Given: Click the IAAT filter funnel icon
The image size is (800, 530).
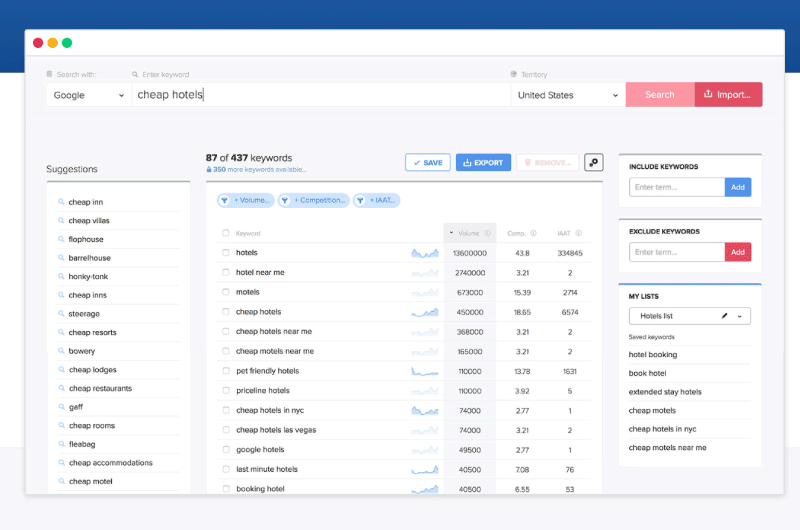Looking at the screenshot, I should point(360,200).
